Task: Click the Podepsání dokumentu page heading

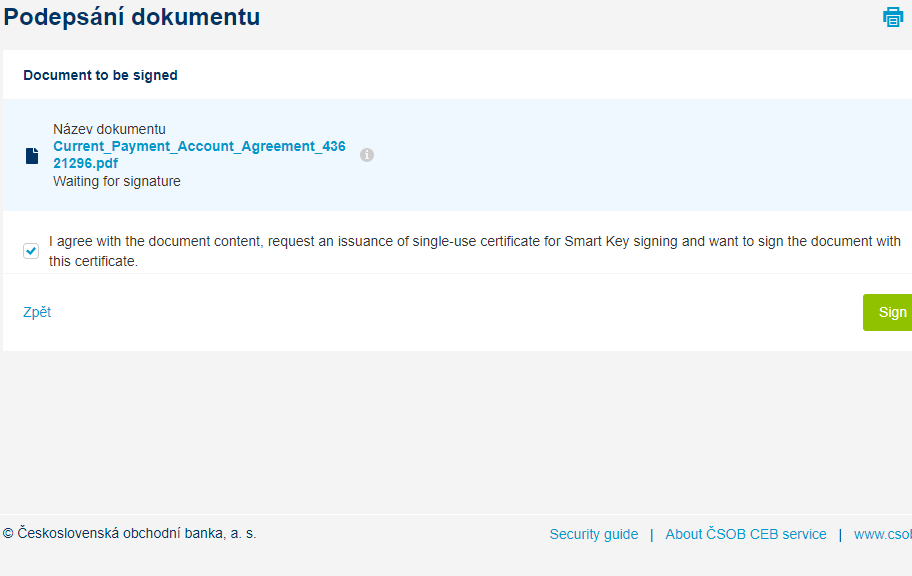Action: pos(132,17)
